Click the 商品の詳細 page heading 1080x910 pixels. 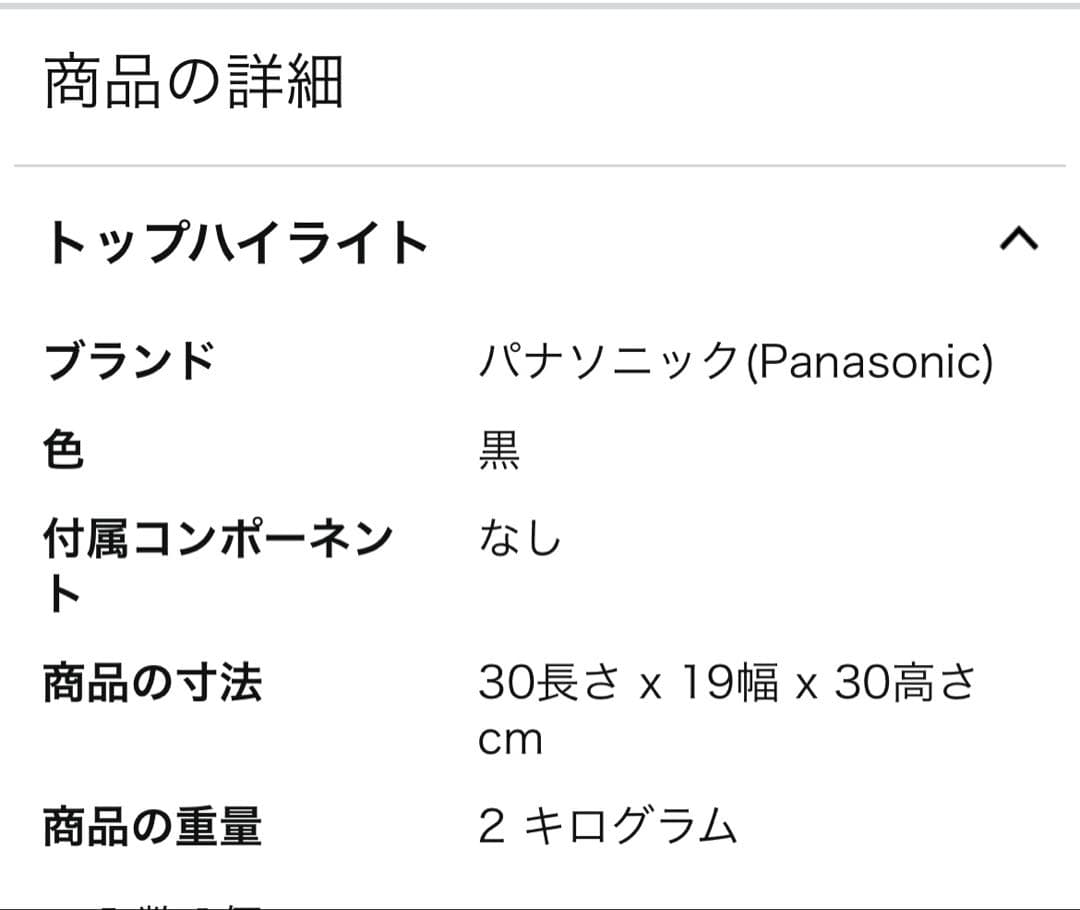coord(194,83)
